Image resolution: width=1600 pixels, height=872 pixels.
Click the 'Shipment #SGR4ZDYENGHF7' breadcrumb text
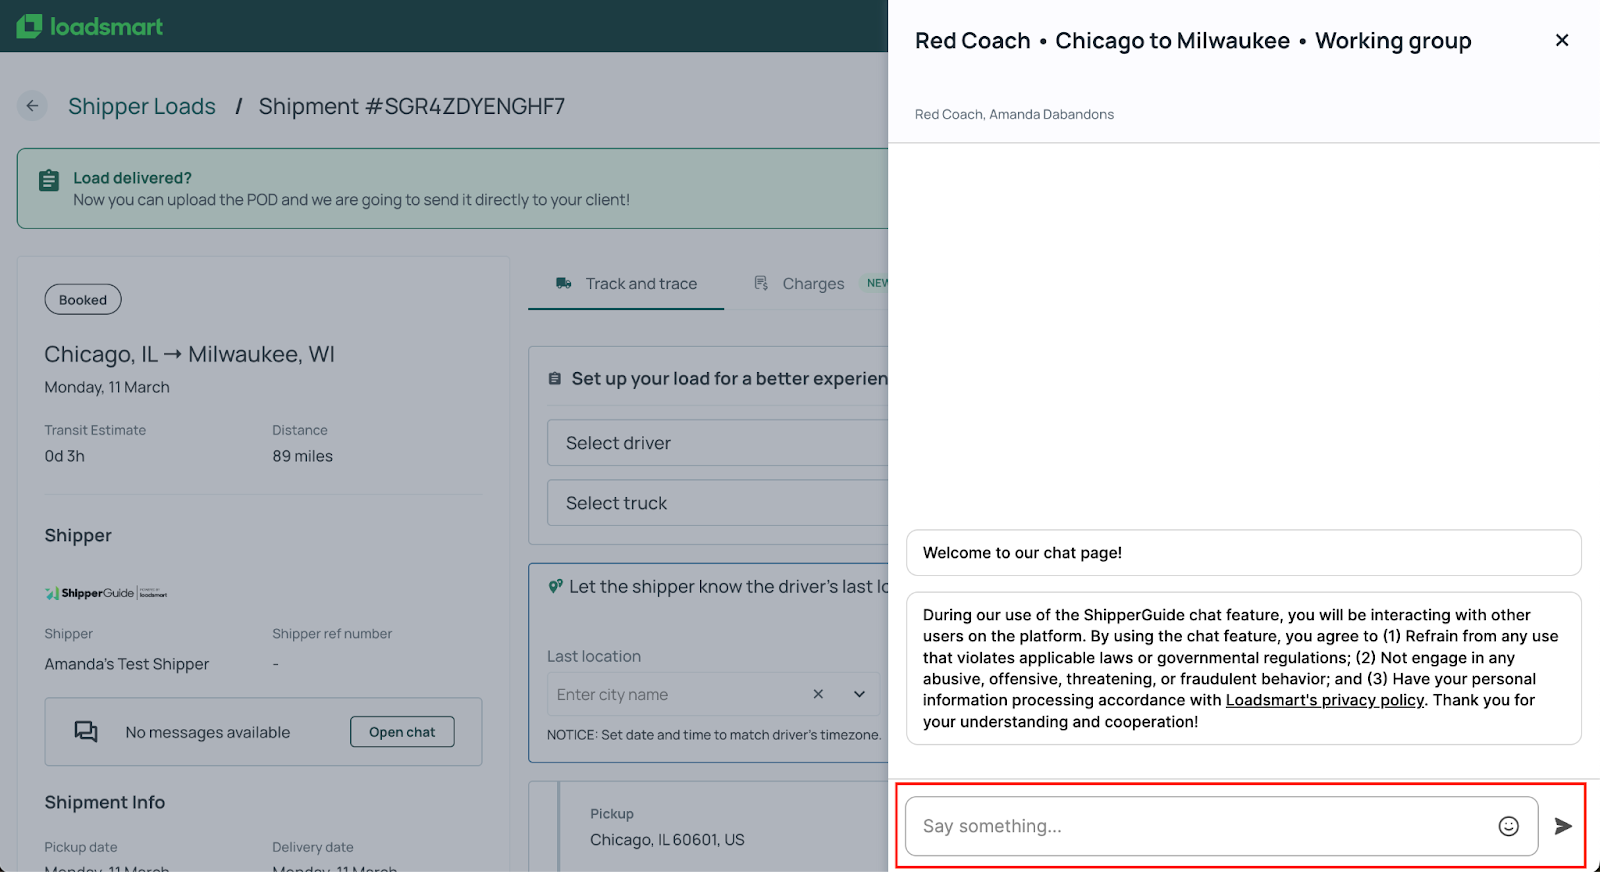coord(412,106)
